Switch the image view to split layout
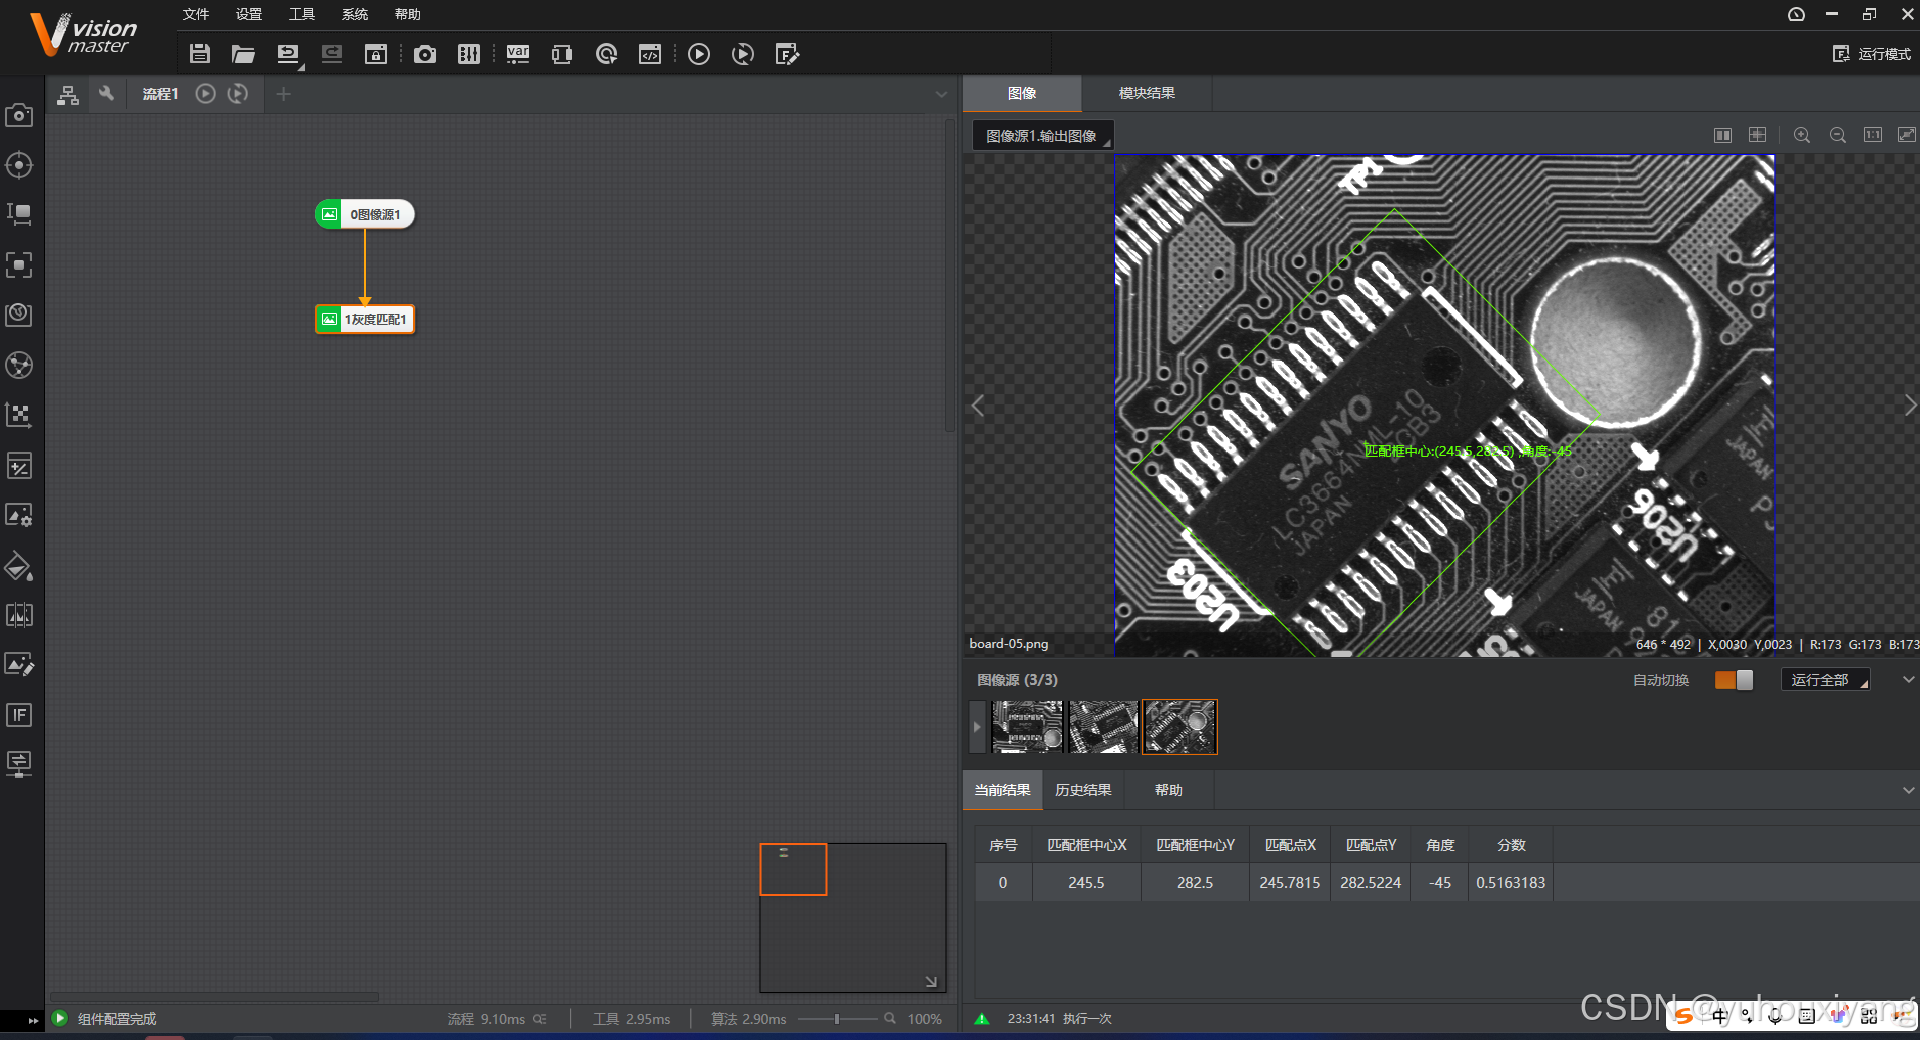The width and height of the screenshot is (1920, 1040). [1723, 135]
